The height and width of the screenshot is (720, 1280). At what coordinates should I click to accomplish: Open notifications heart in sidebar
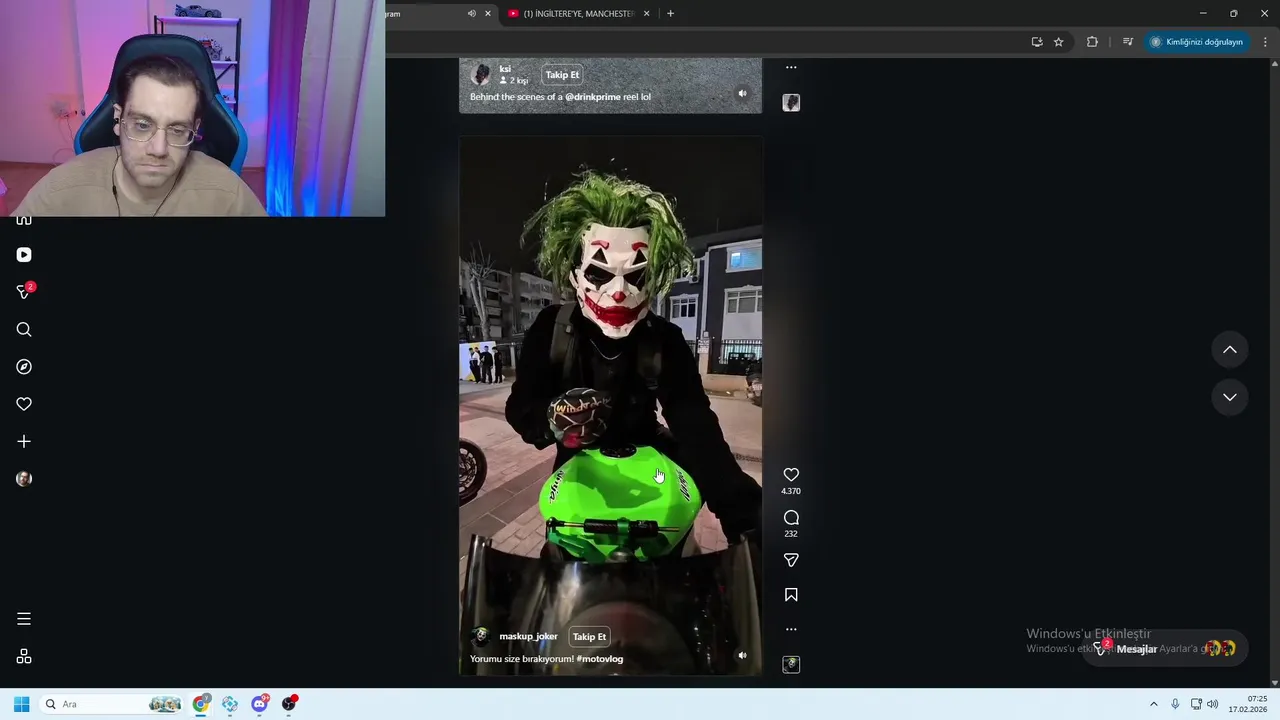tap(24, 404)
